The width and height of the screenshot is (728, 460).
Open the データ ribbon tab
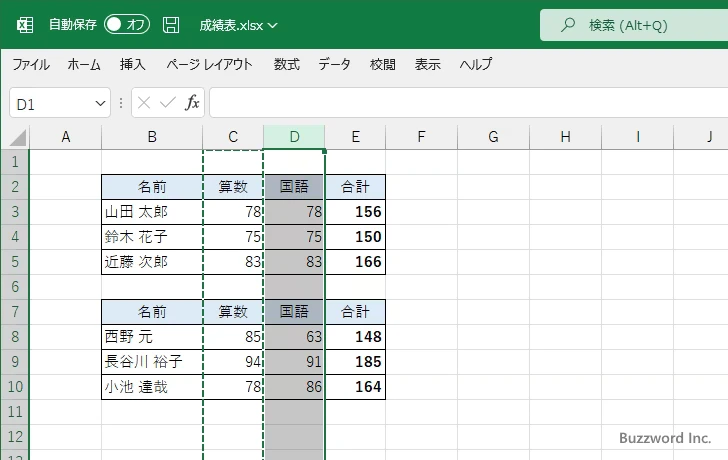[334, 64]
